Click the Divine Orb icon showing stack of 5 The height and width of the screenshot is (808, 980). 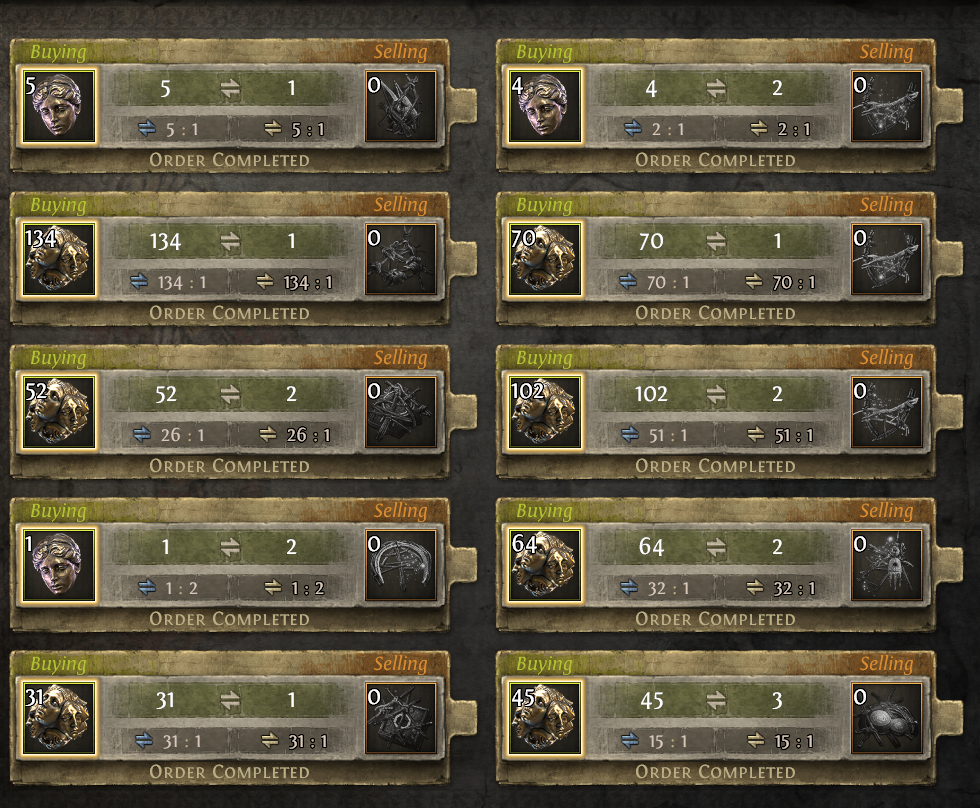click(59, 106)
